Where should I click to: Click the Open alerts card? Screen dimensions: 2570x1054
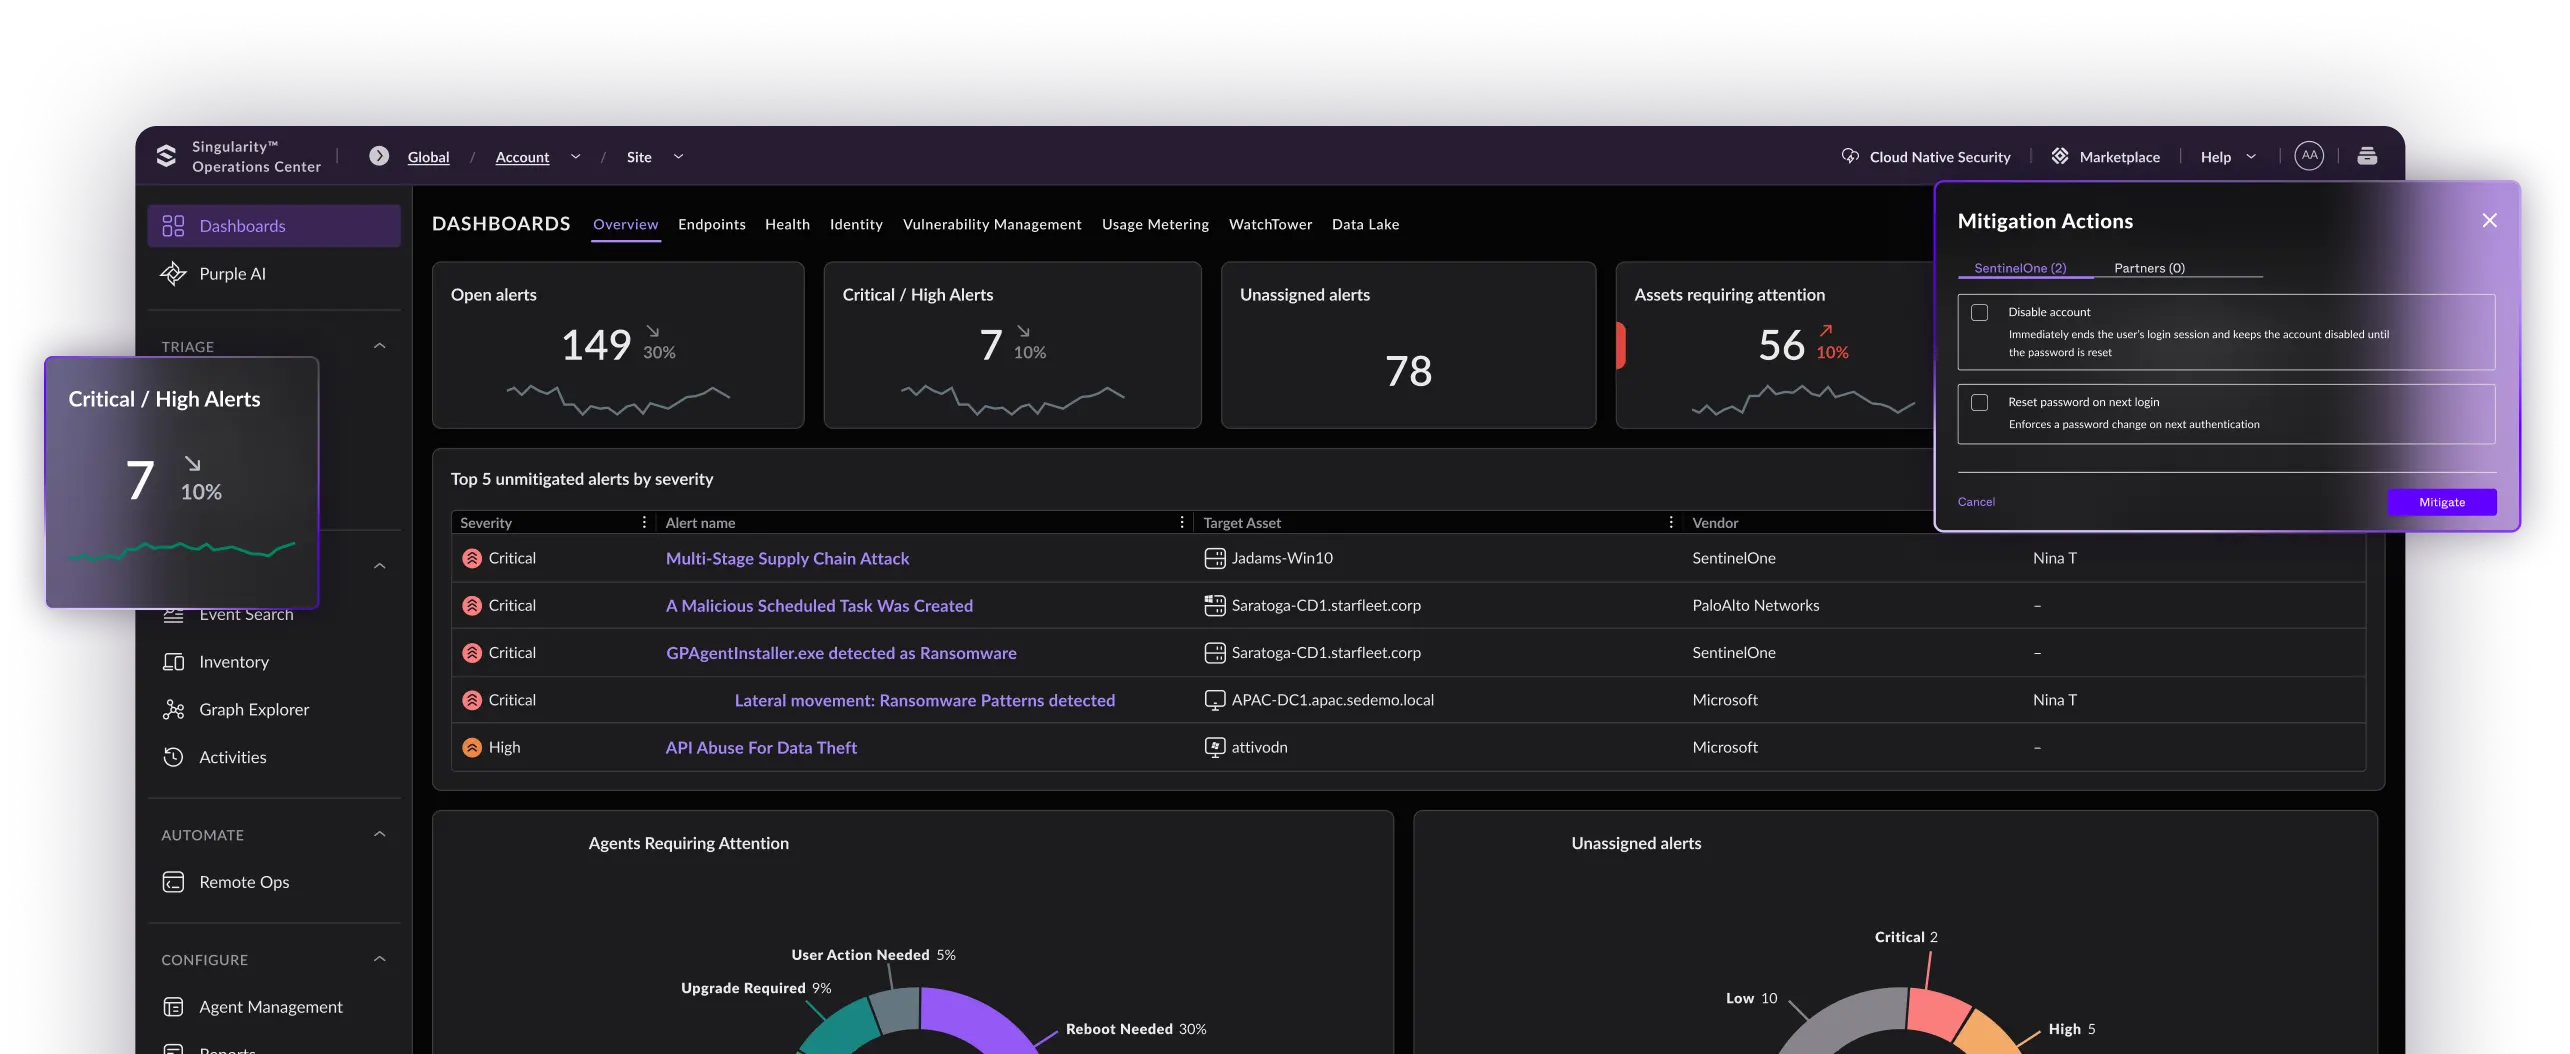coord(618,345)
